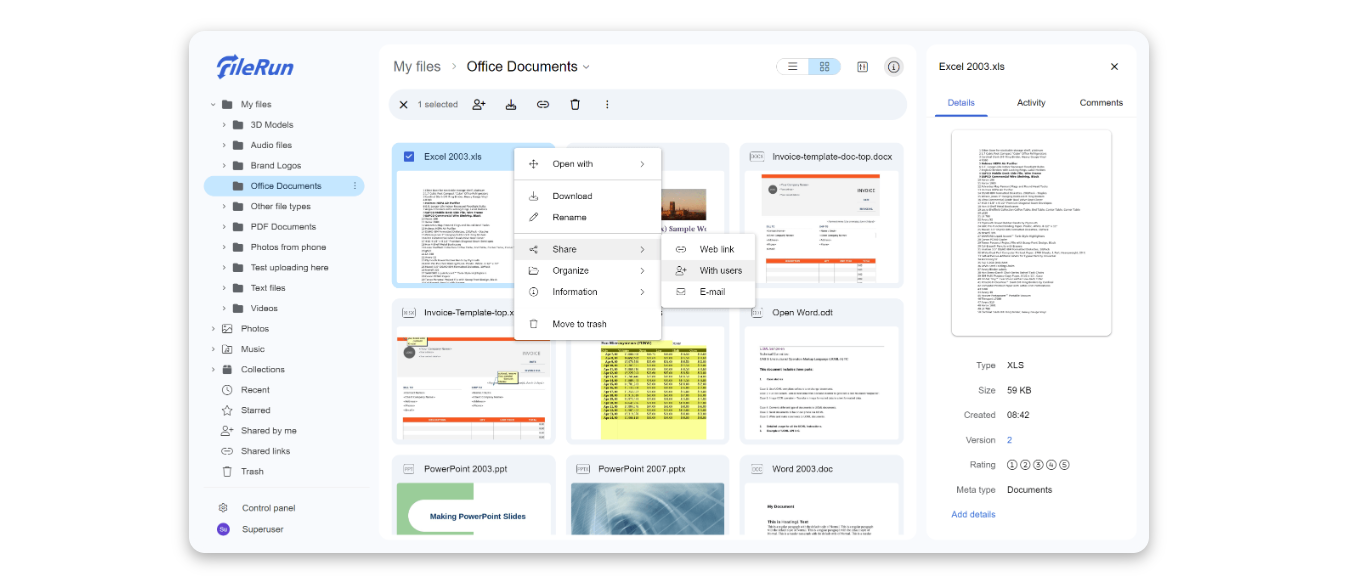Switch to list view layout

pos(792,67)
